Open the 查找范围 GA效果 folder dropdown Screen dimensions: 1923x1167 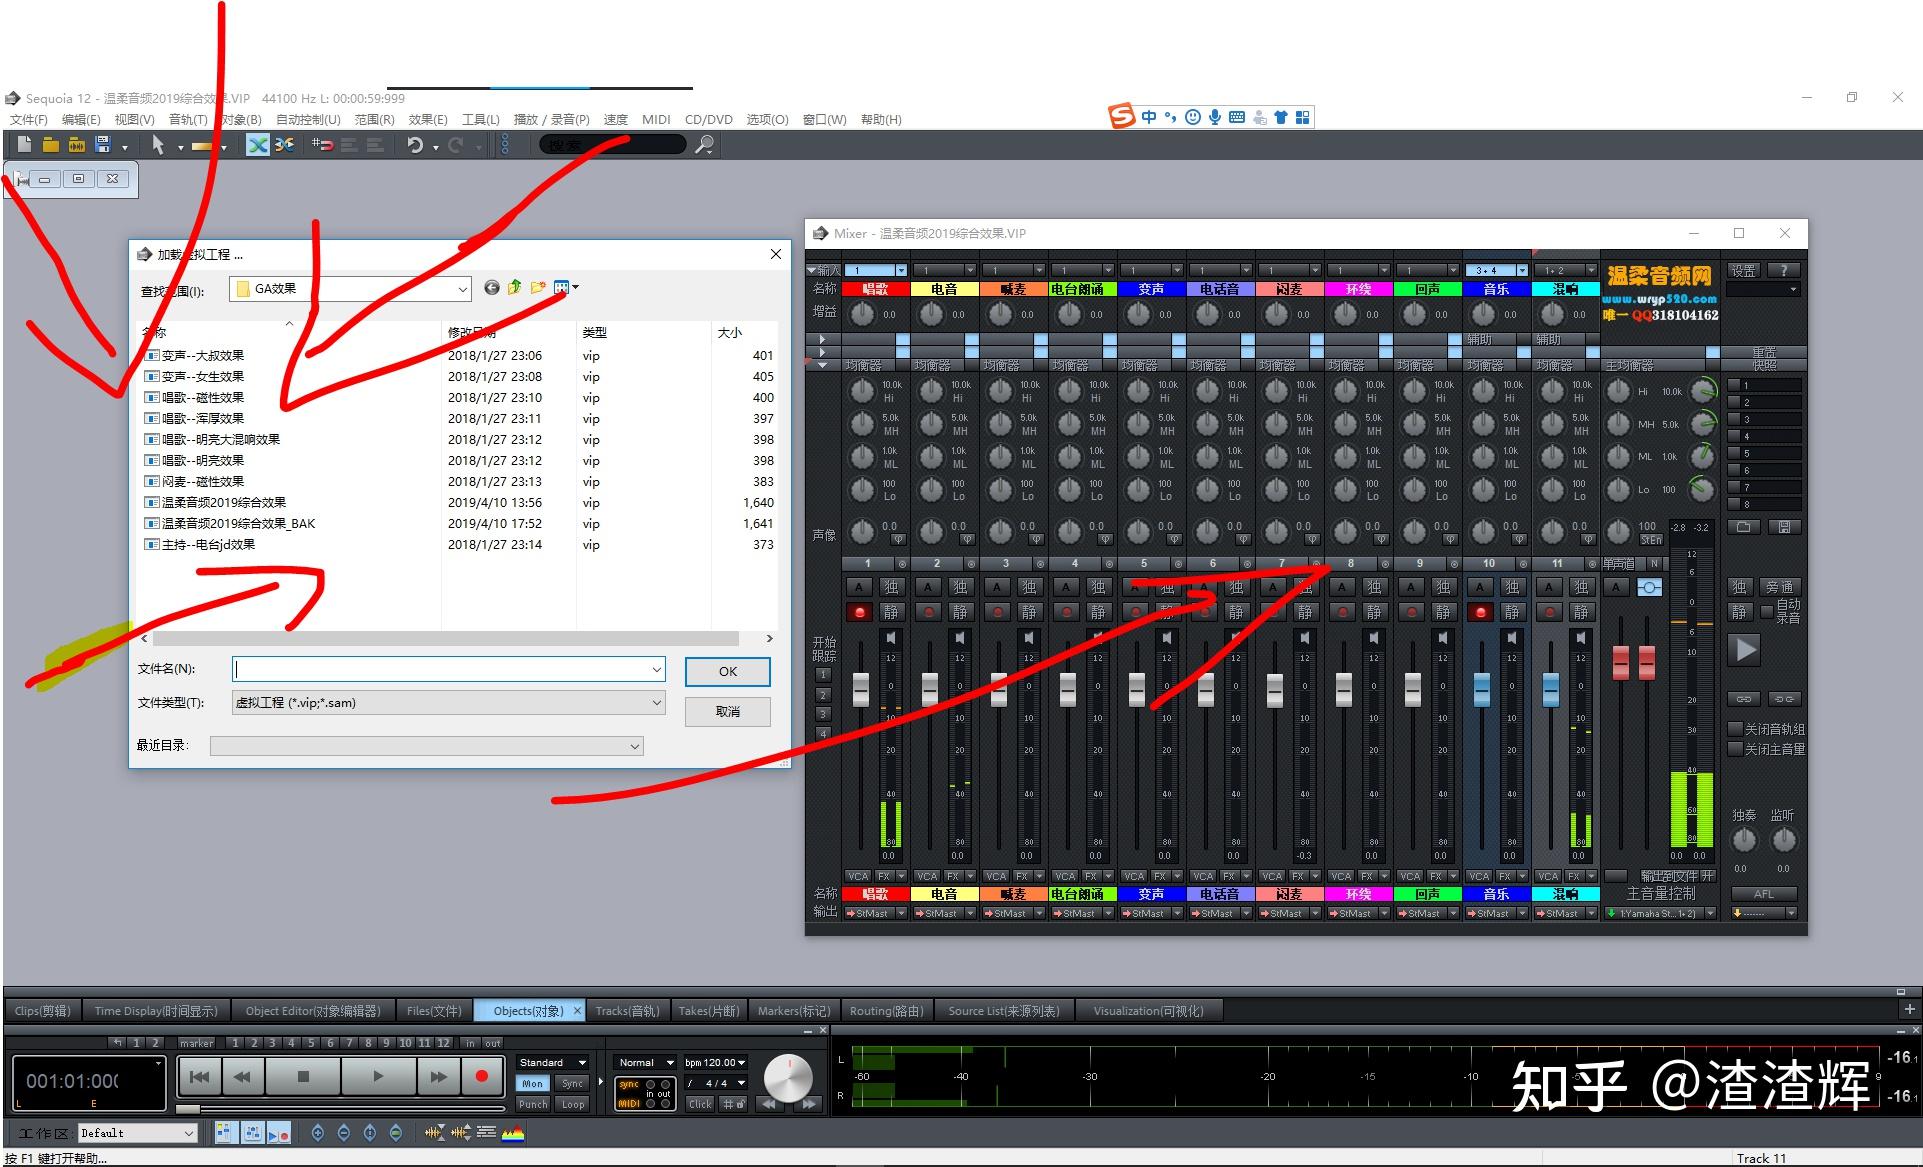coord(462,289)
